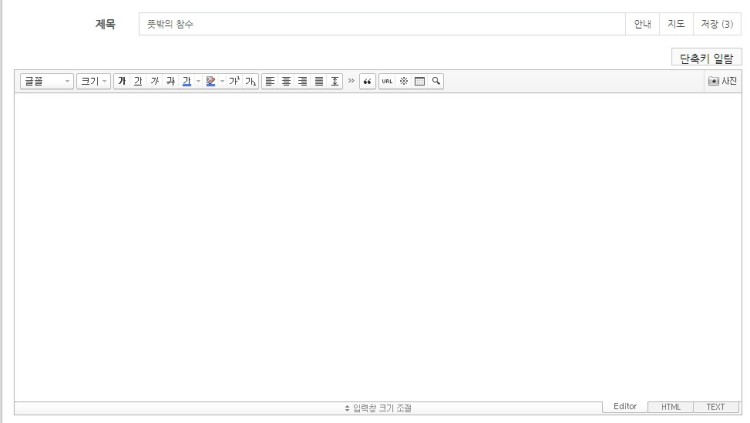Switch to the TEXT tab
This screenshot has width=750, height=423.
[715, 407]
